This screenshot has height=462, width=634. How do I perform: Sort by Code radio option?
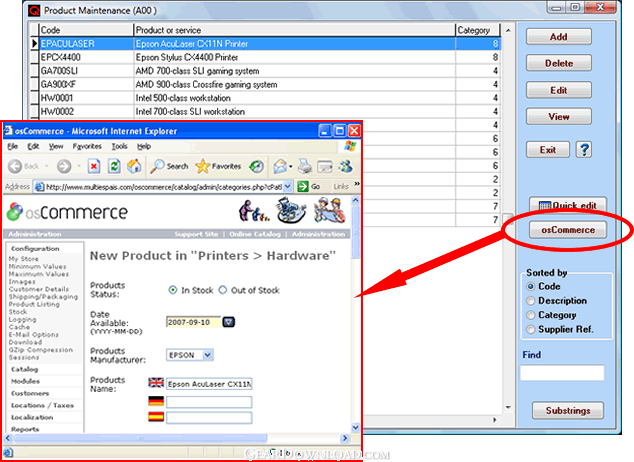click(530, 287)
